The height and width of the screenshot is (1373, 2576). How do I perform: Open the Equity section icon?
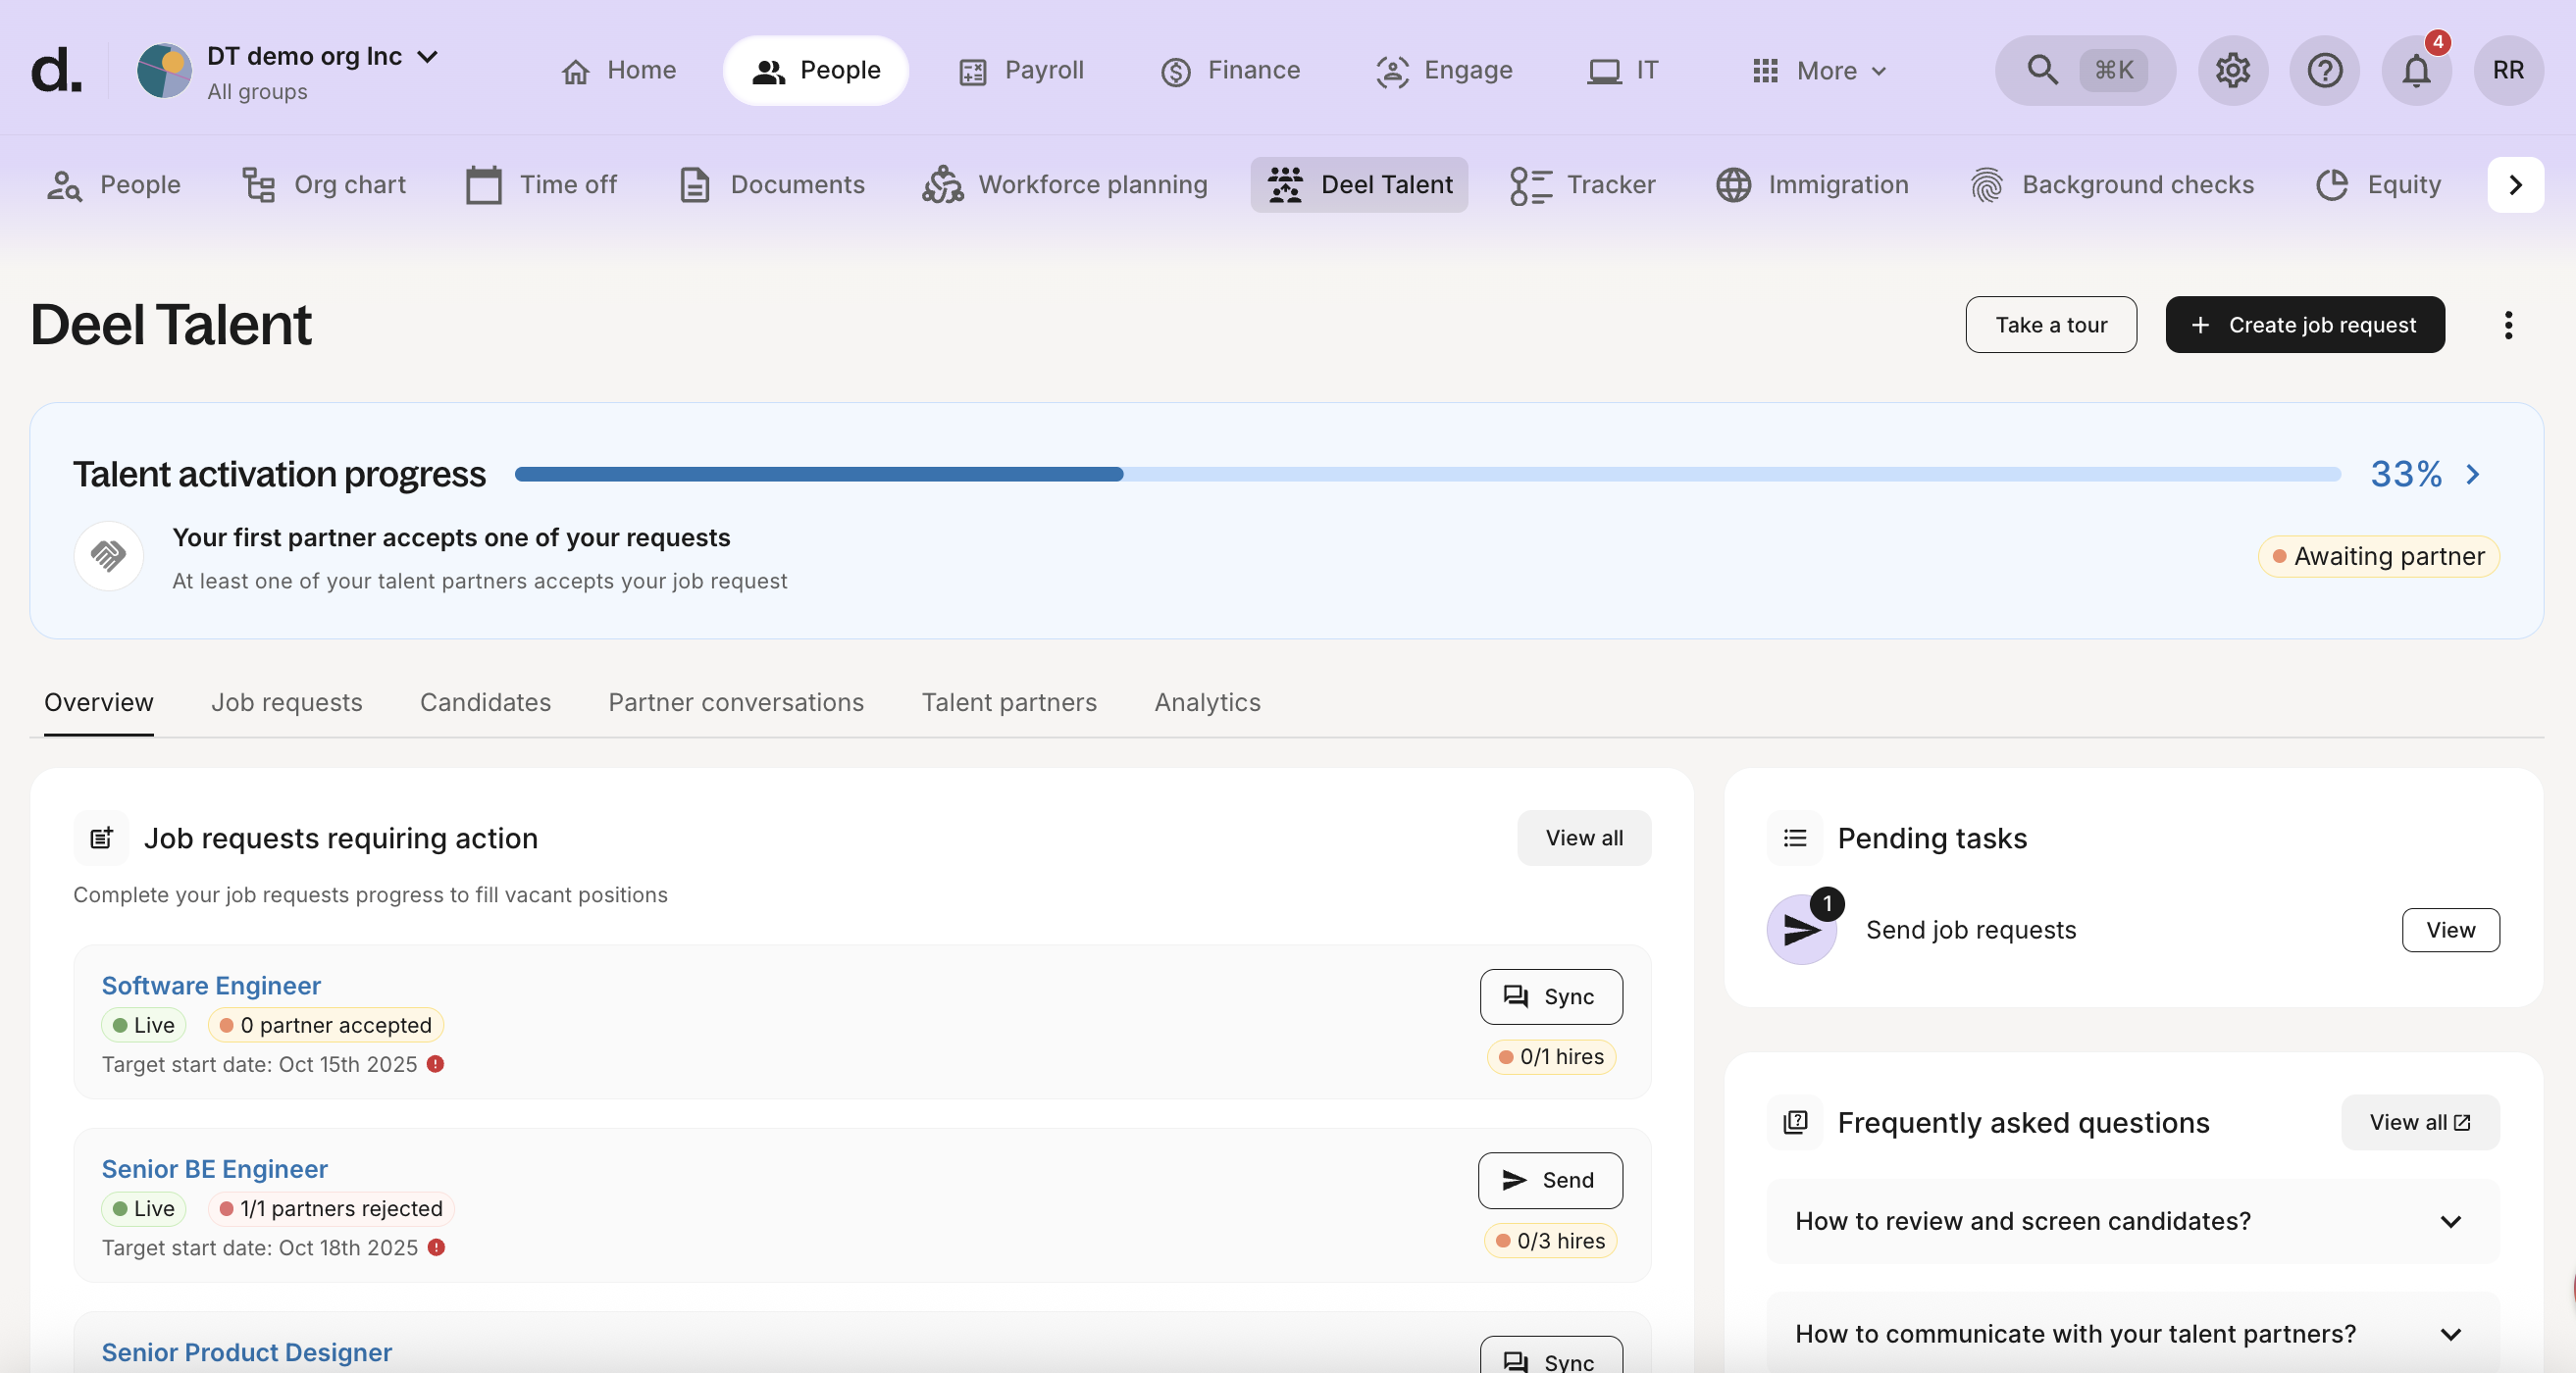pyautogui.click(x=2332, y=184)
